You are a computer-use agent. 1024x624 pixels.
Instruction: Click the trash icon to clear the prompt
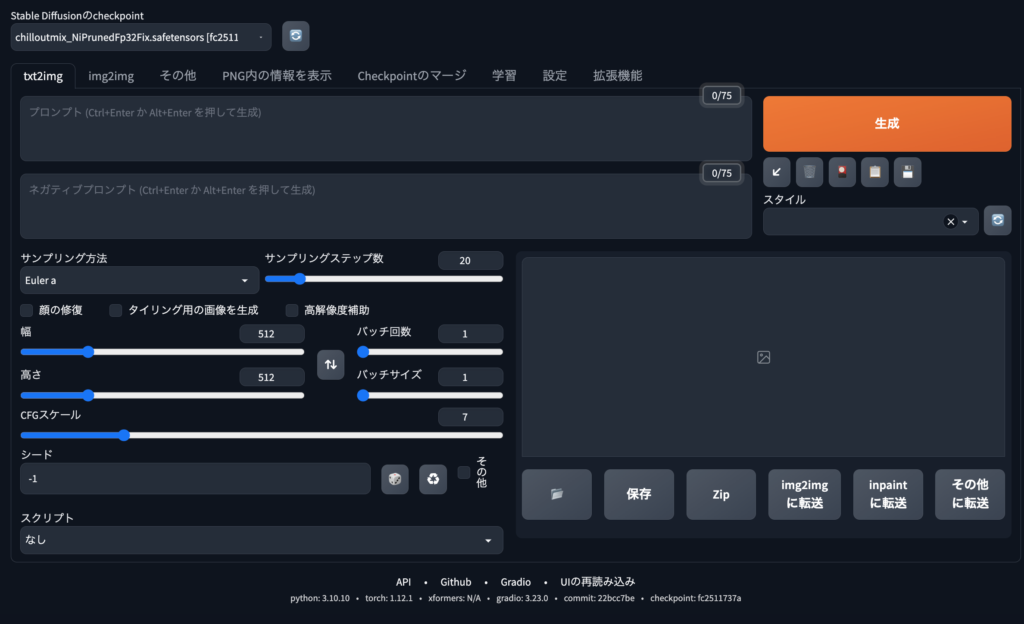809,171
